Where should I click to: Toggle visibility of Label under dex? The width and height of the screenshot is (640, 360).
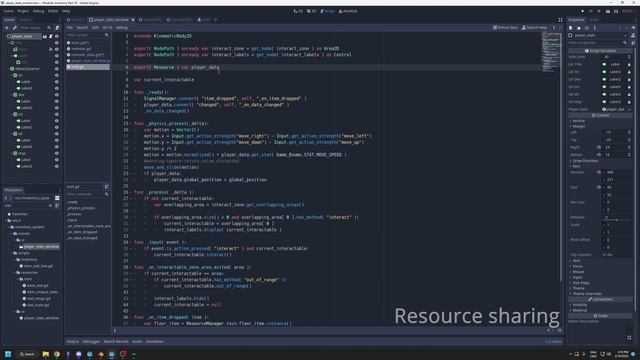[57, 101]
